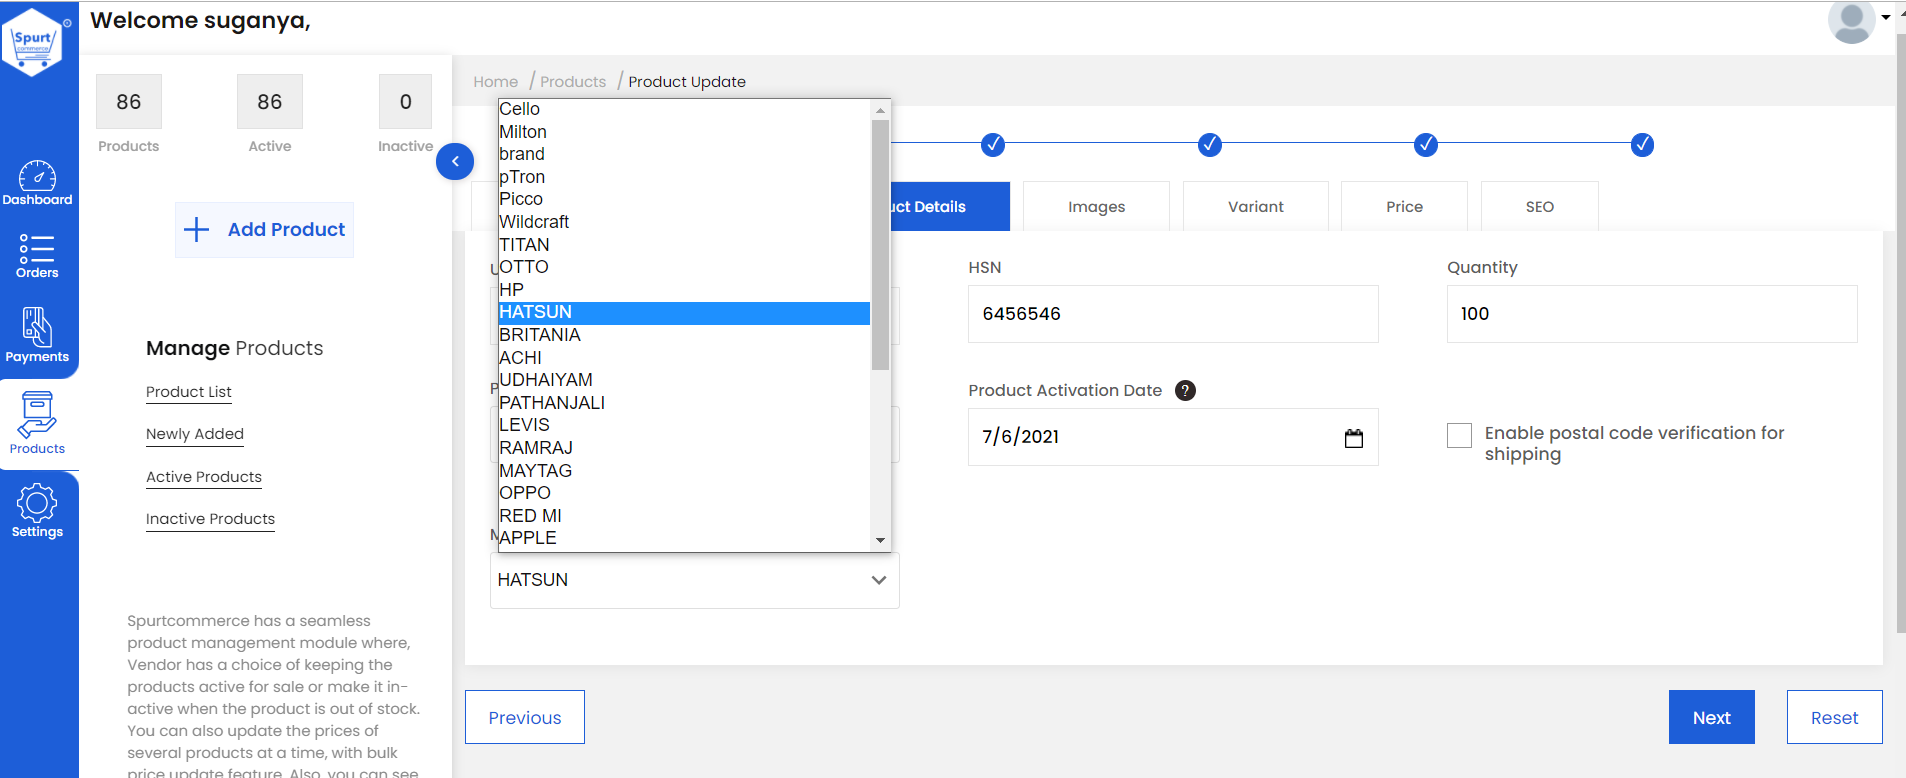Select RED MI option
The height and width of the screenshot is (778, 1906).
coord(684,516)
